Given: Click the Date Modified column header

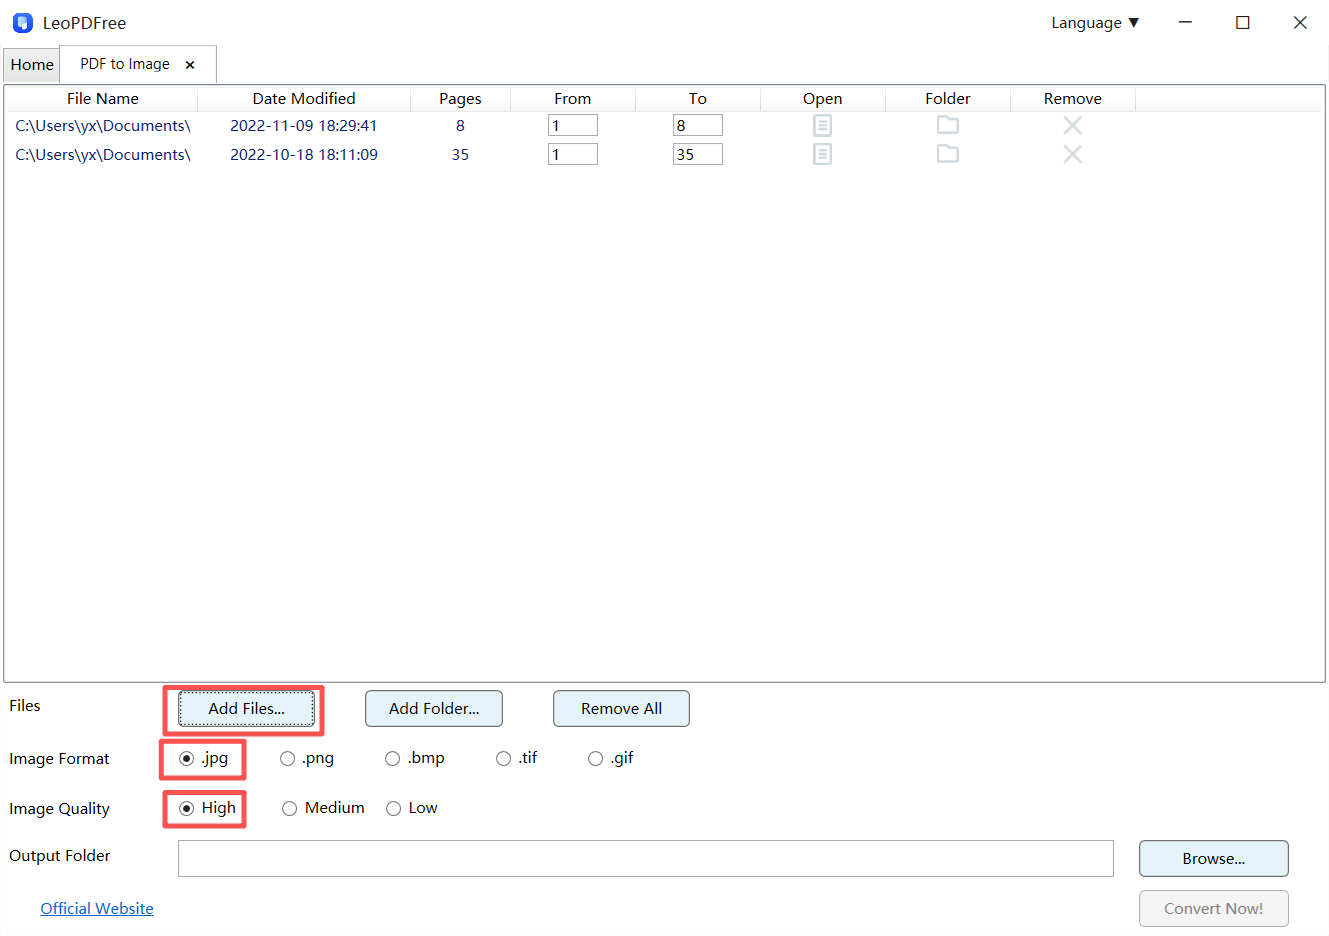Looking at the screenshot, I should [x=304, y=99].
